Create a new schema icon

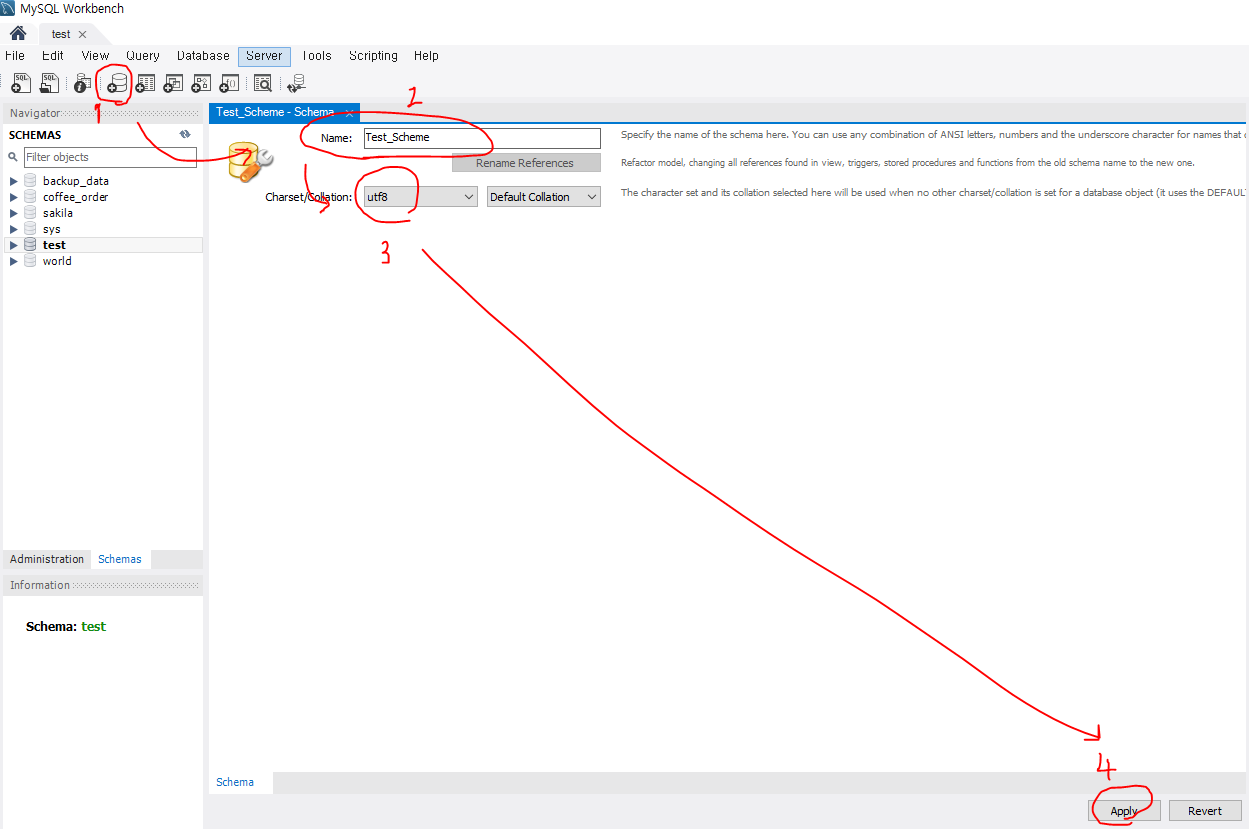click(x=117, y=85)
